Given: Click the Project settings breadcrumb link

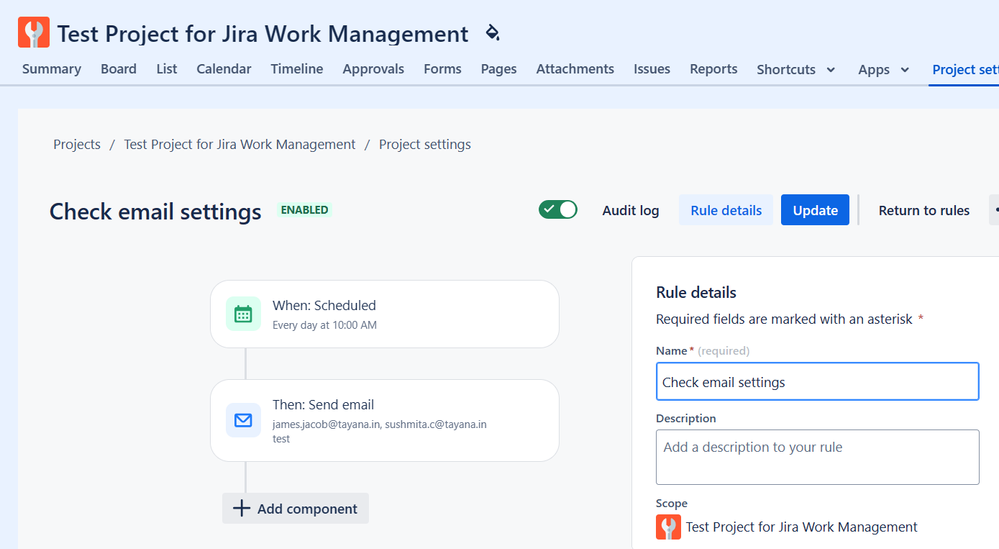Looking at the screenshot, I should click(x=425, y=145).
